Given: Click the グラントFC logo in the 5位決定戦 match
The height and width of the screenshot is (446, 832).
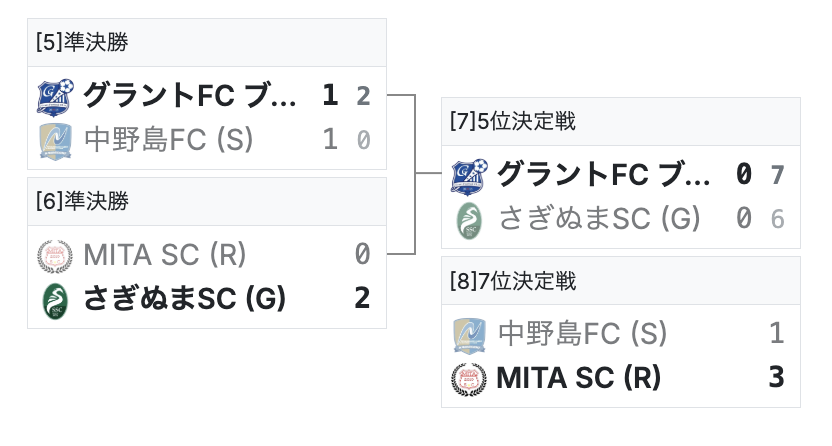Looking at the screenshot, I should coord(468,174).
